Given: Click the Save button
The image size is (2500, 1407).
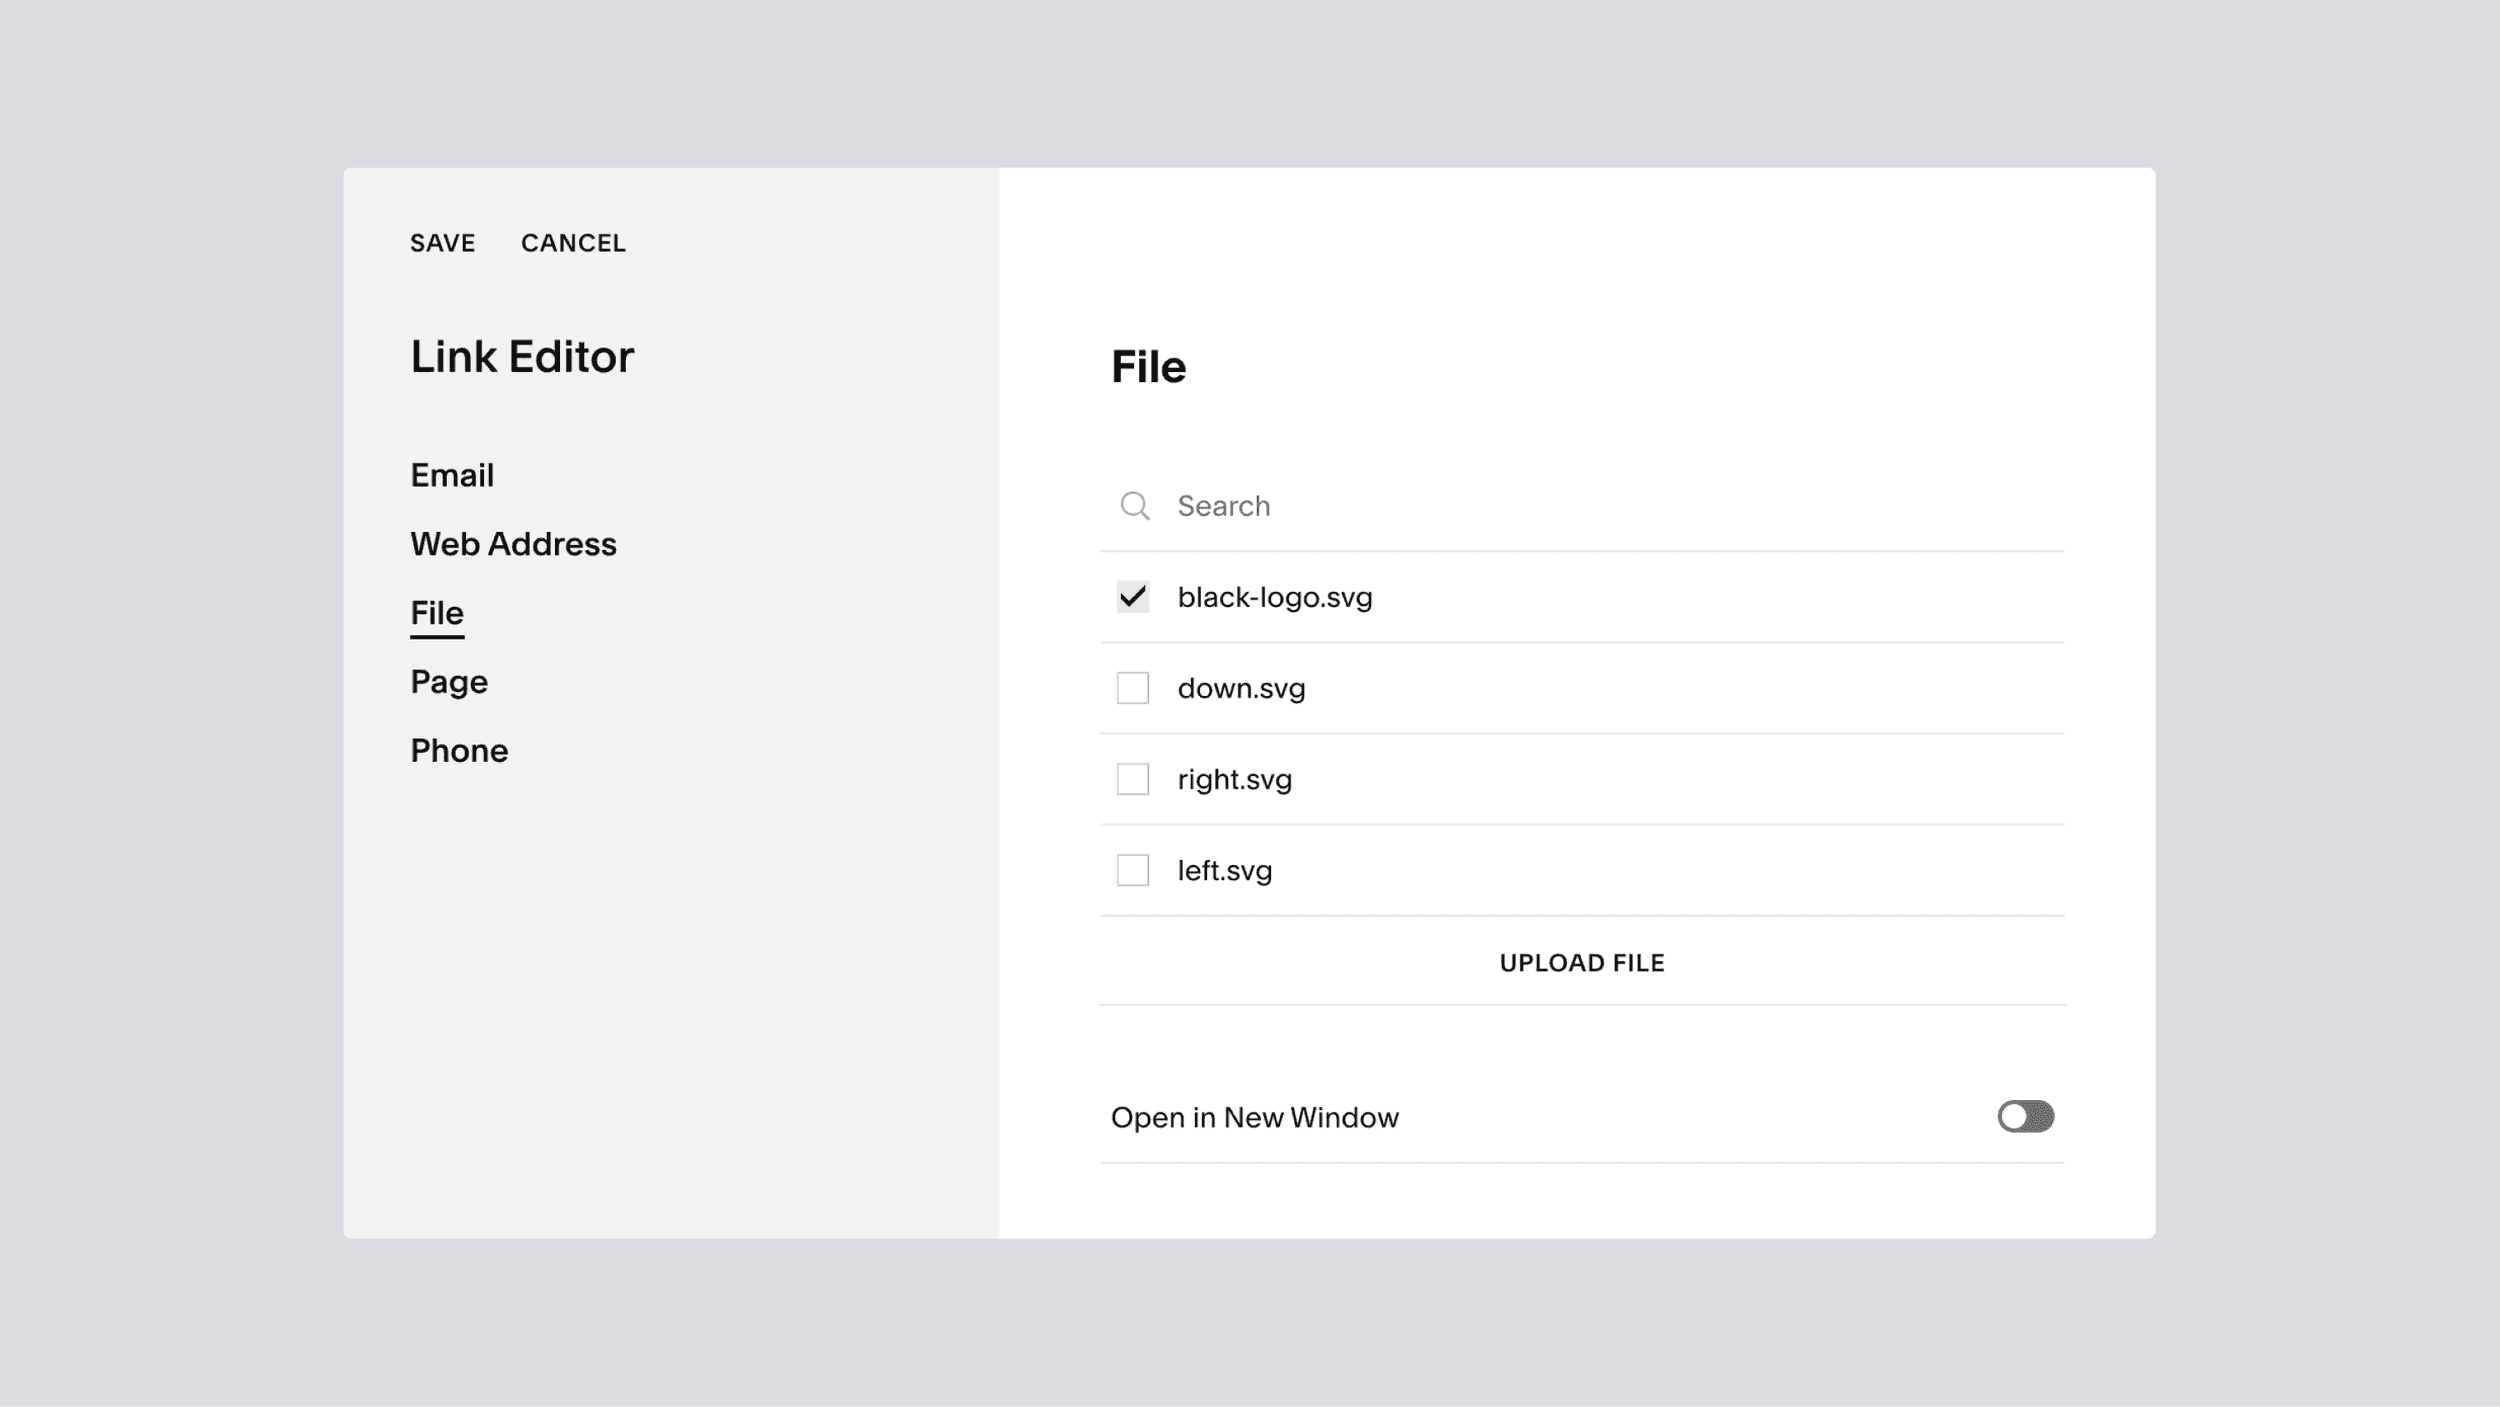Looking at the screenshot, I should 442,243.
